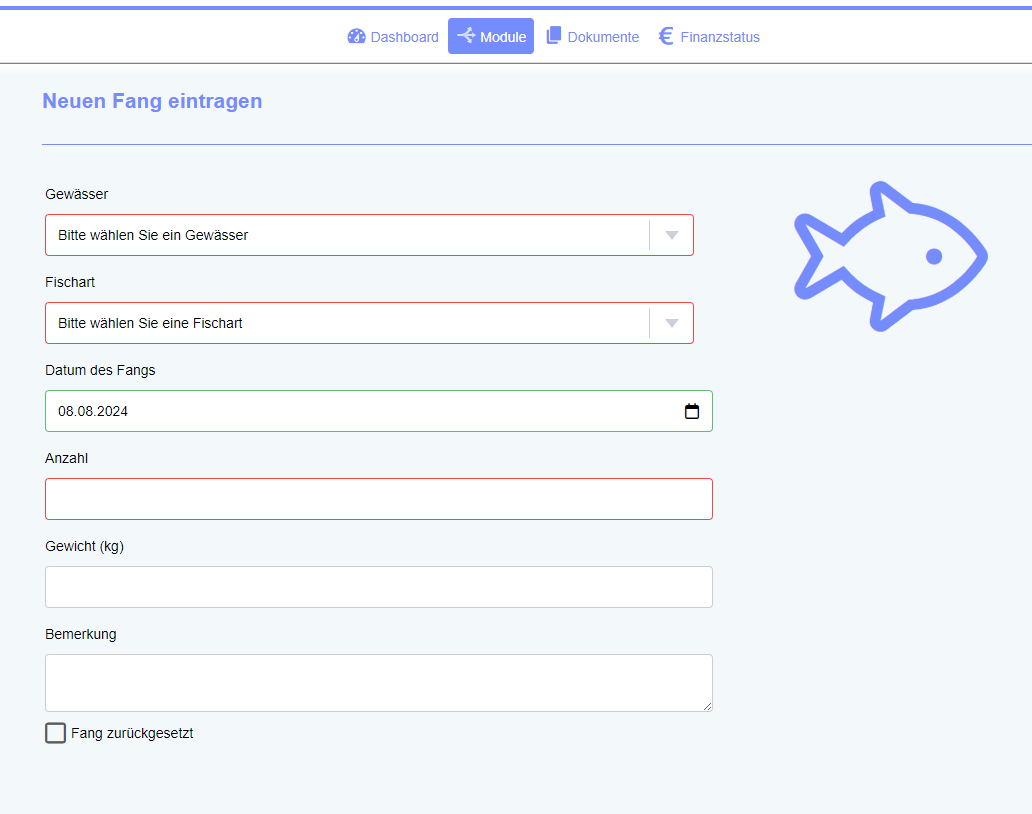Click the Module branch icon
Image resolution: width=1032 pixels, height=814 pixels.
point(466,36)
